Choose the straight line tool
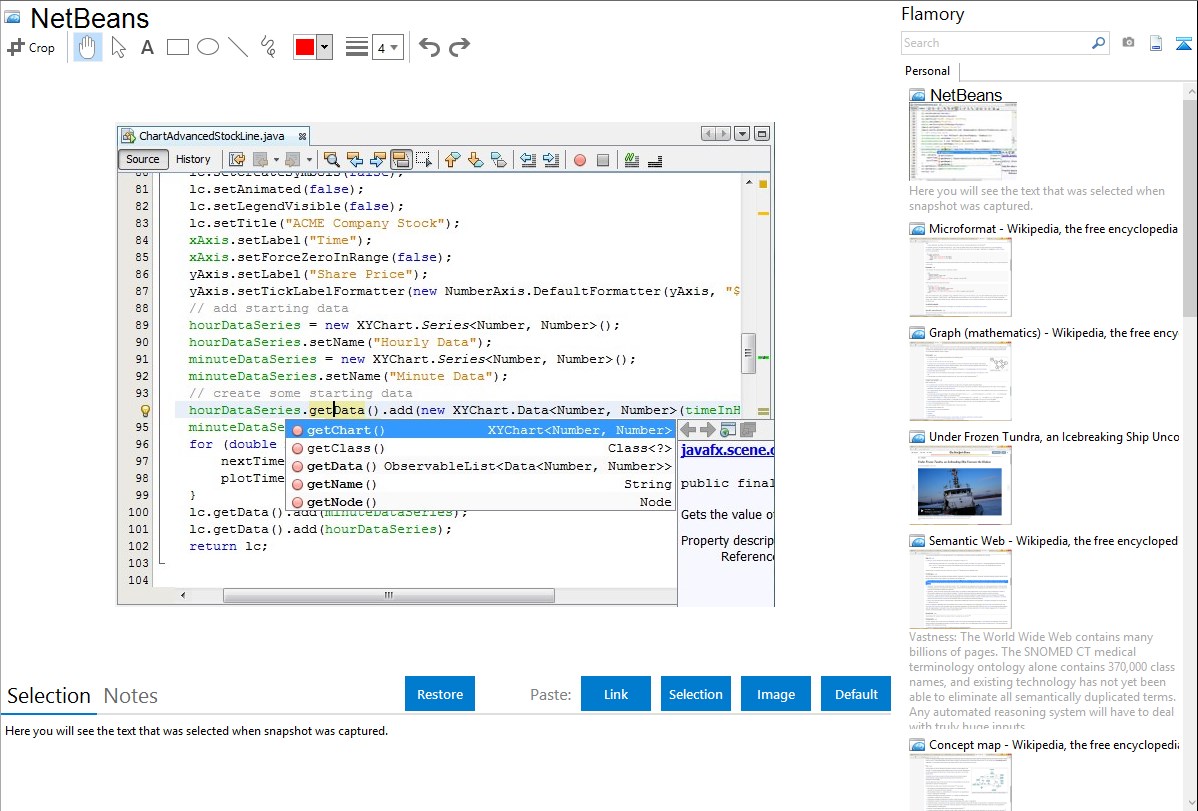Viewport: 1198px width, 811px height. 238,47
